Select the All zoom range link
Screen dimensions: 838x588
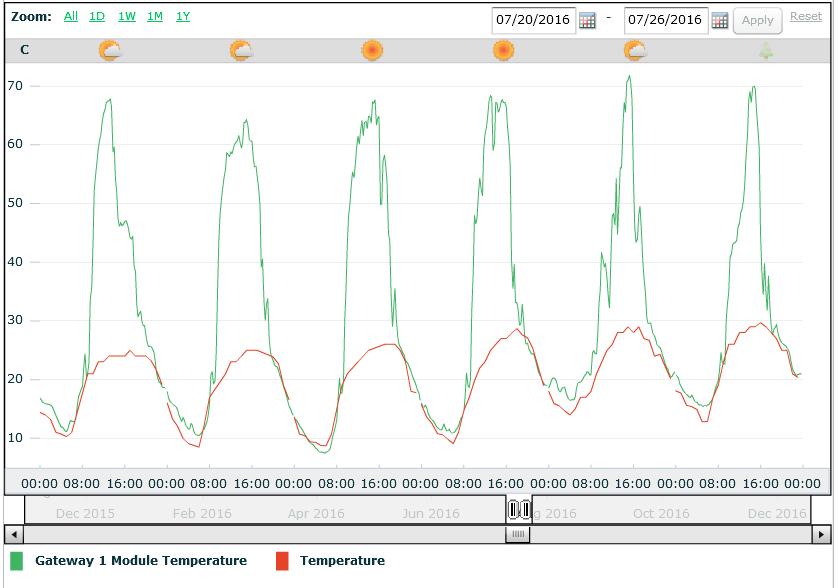coord(71,17)
